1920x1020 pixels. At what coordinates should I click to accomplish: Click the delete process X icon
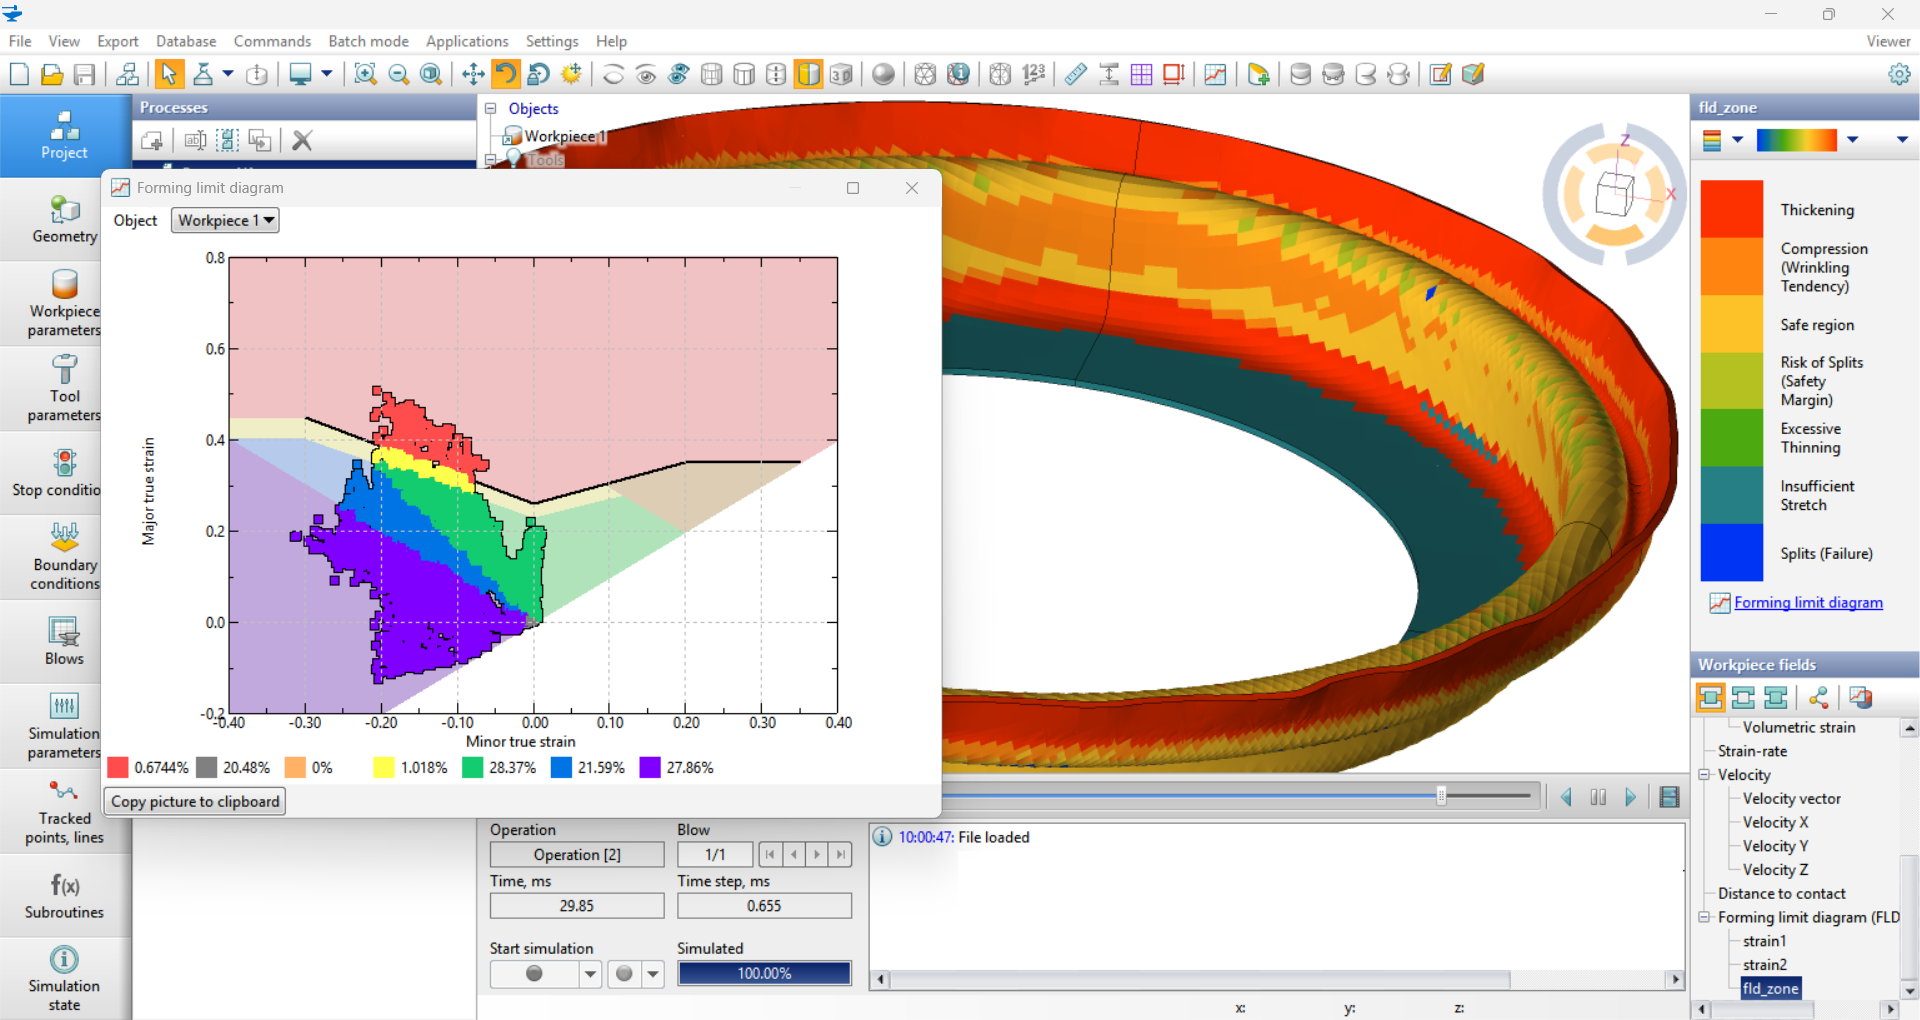(x=302, y=141)
